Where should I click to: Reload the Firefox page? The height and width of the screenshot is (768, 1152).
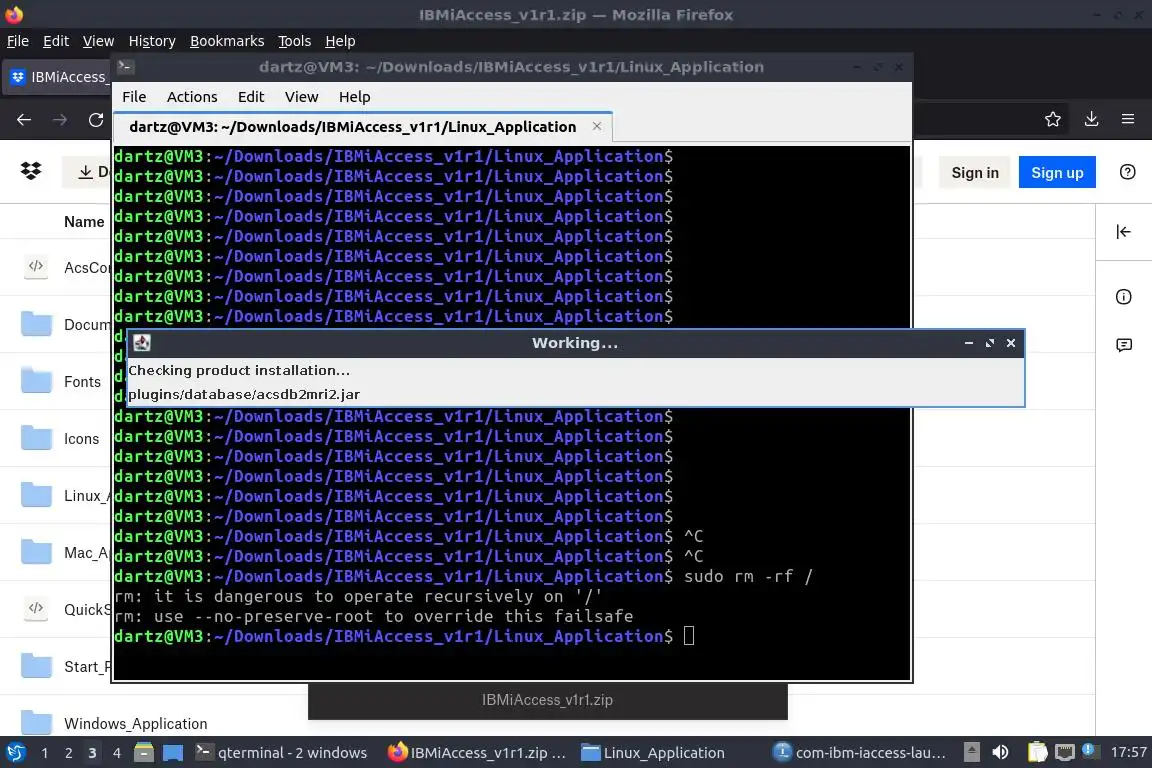[96, 120]
